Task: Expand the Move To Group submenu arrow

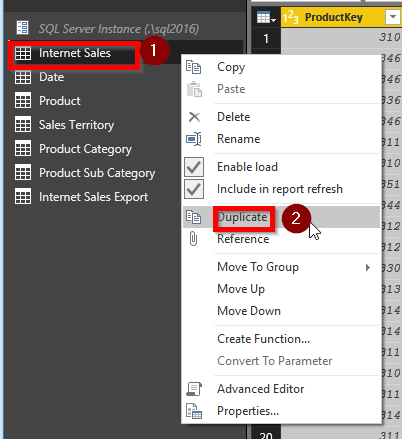Action: pyautogui.click(x=368, y=267)
